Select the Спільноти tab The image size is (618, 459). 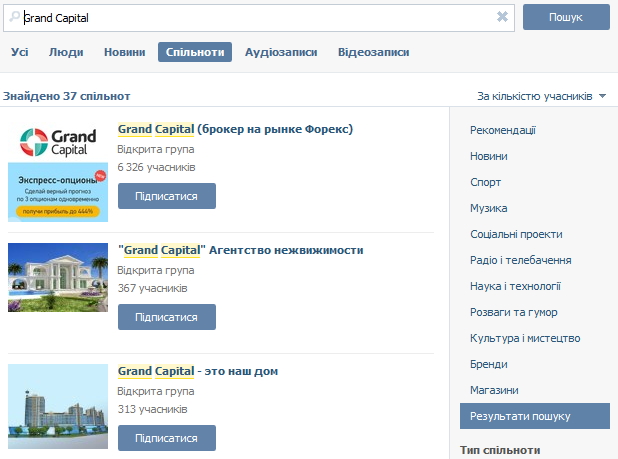click(x=195, y=52)
